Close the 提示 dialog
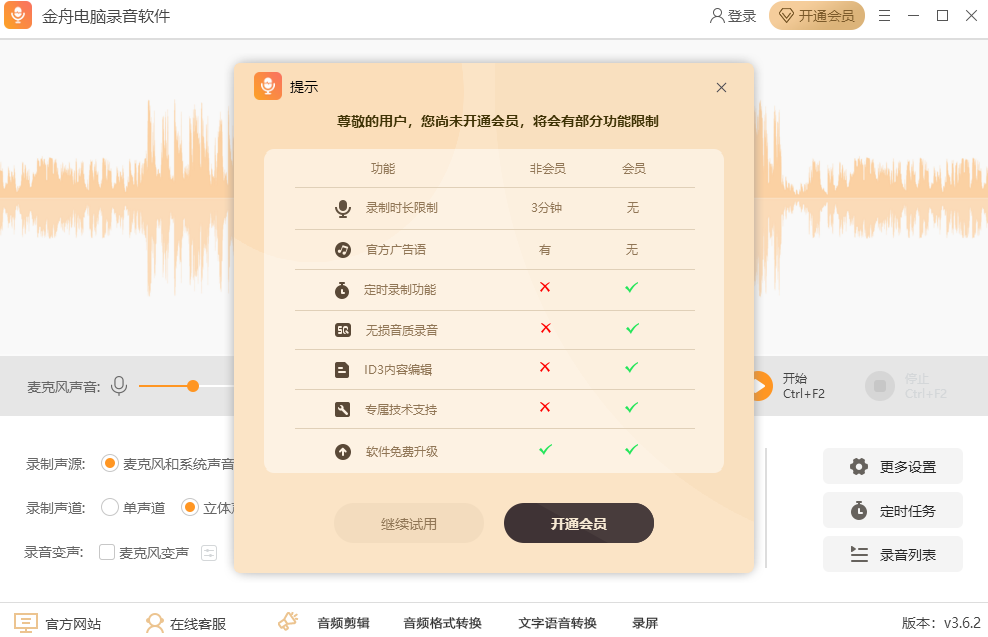The image size is (988, 637). (x=721, y=88)
